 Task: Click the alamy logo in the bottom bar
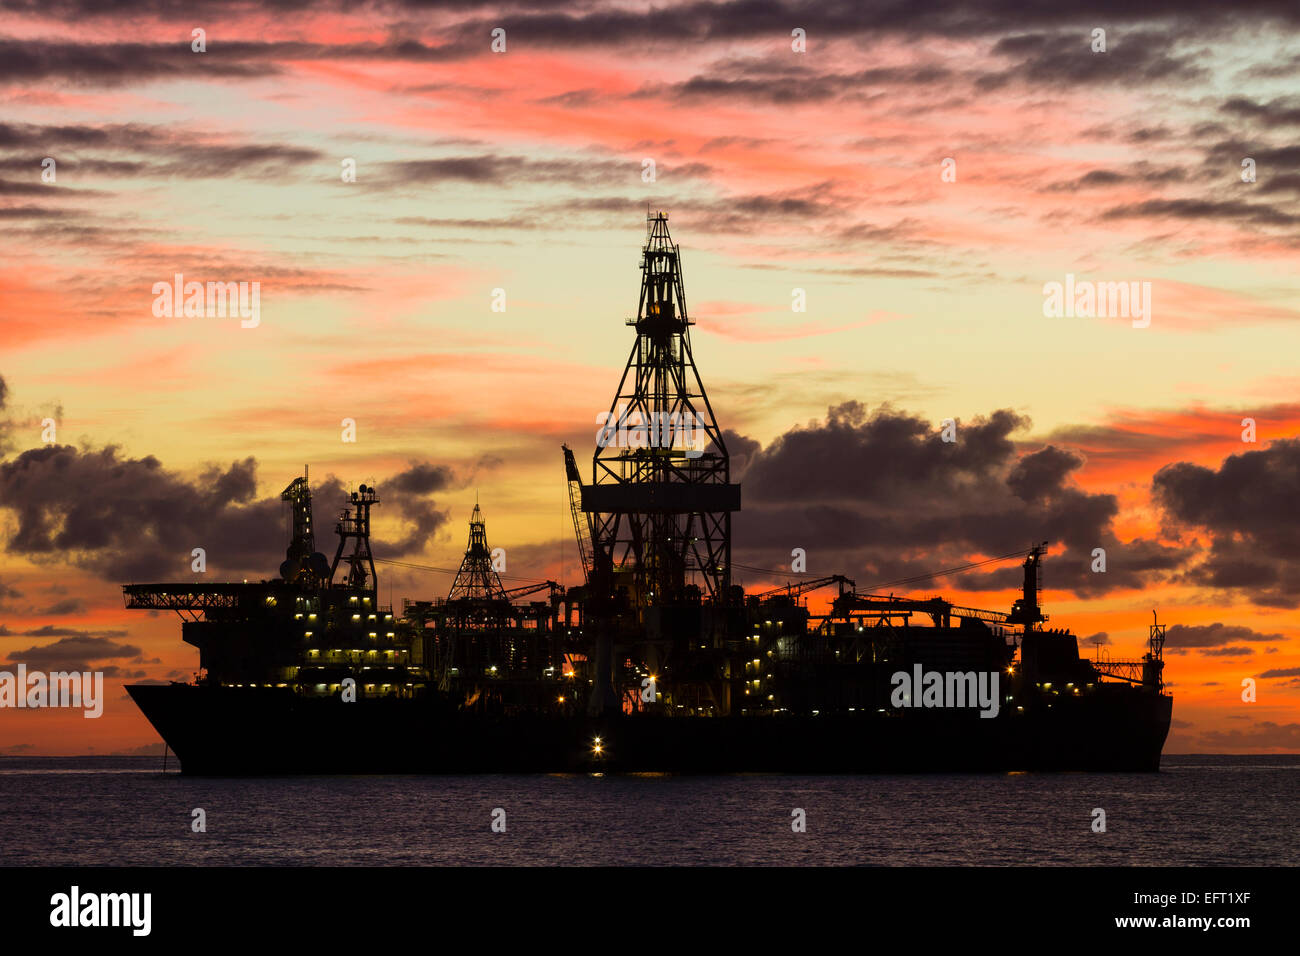pos(101,911)
